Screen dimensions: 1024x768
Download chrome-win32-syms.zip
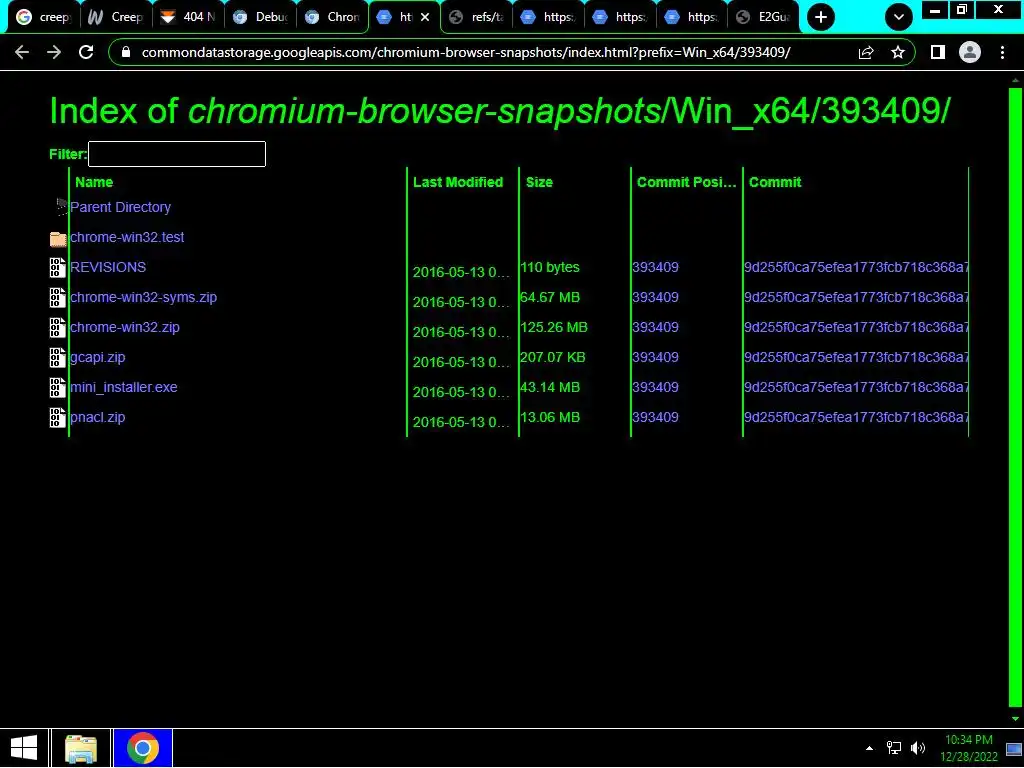pos(144,297)
